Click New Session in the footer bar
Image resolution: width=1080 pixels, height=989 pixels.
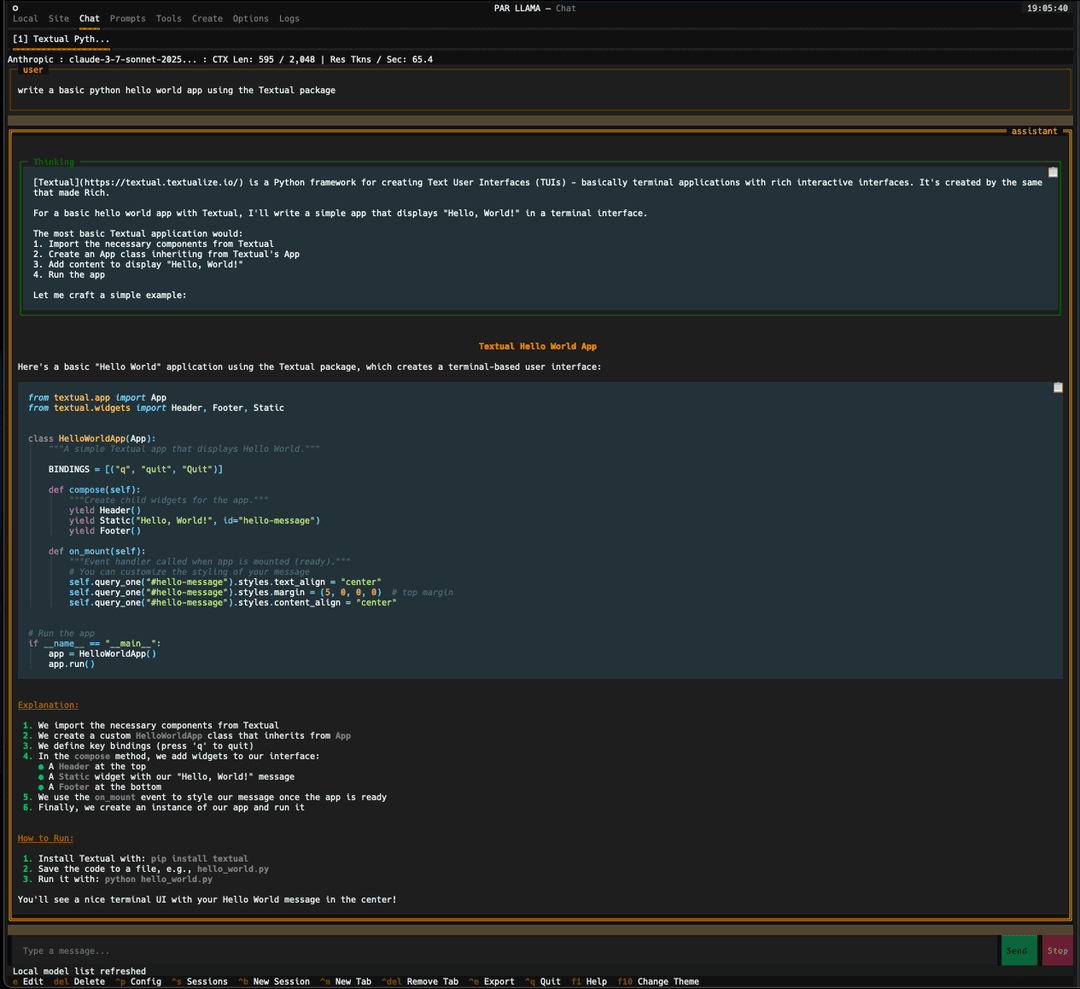coord(274,981)
